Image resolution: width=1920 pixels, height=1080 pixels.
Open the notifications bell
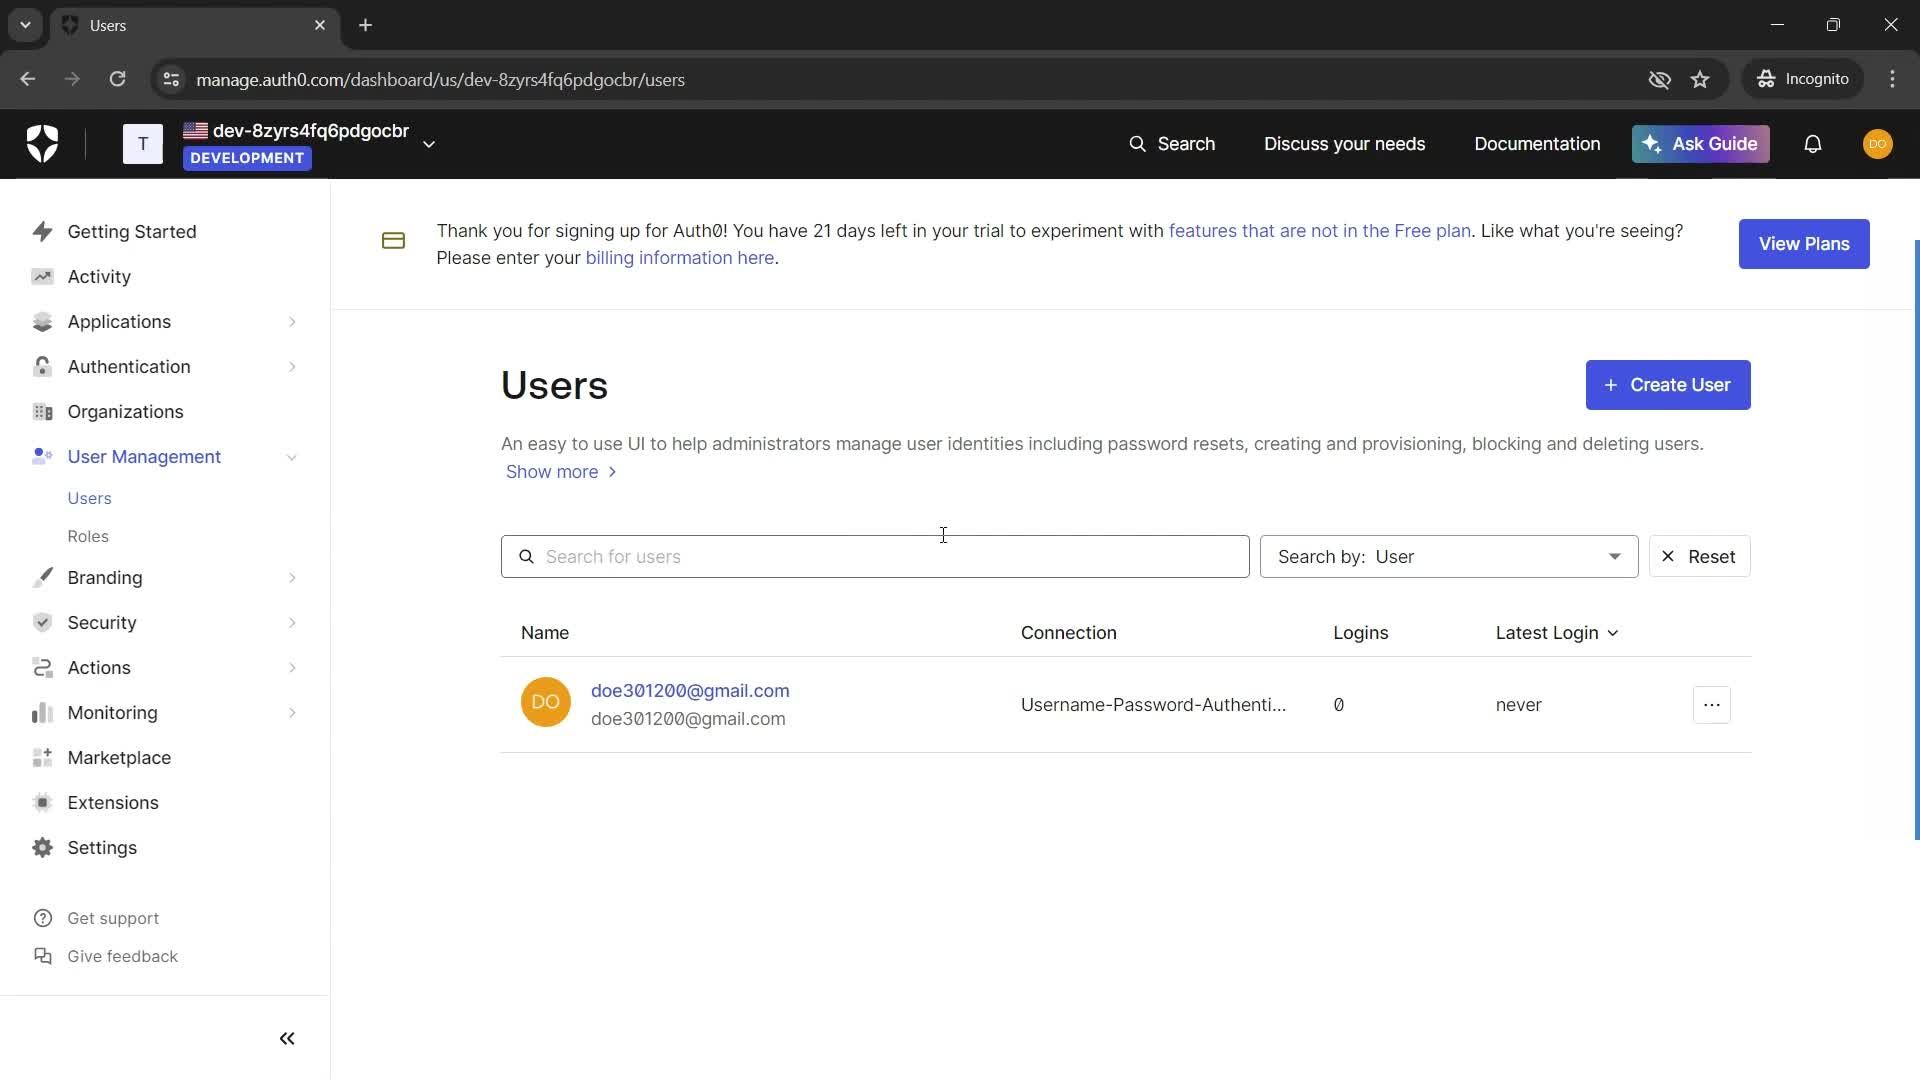(x=1812, y=144)
